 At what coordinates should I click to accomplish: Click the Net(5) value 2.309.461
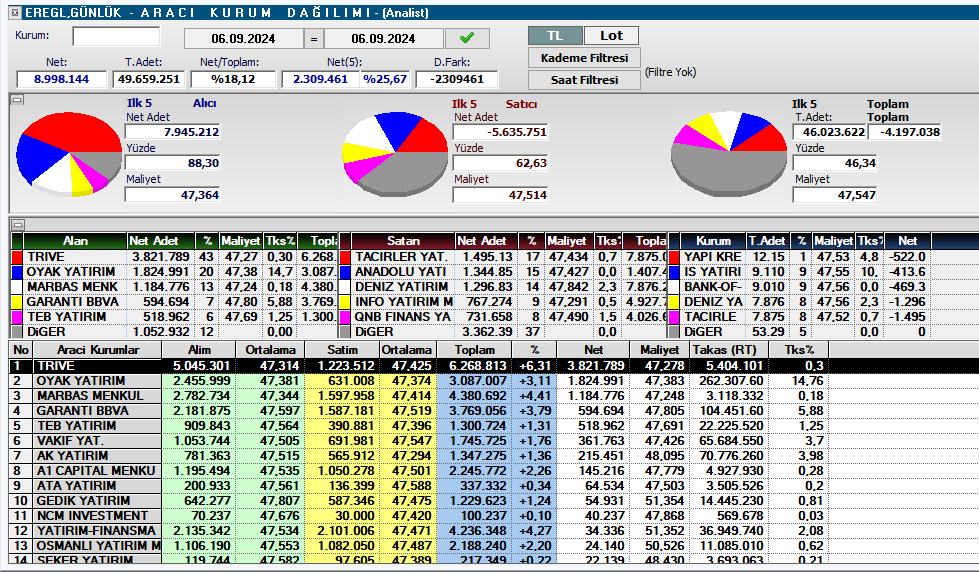click(x=320, y=79)
